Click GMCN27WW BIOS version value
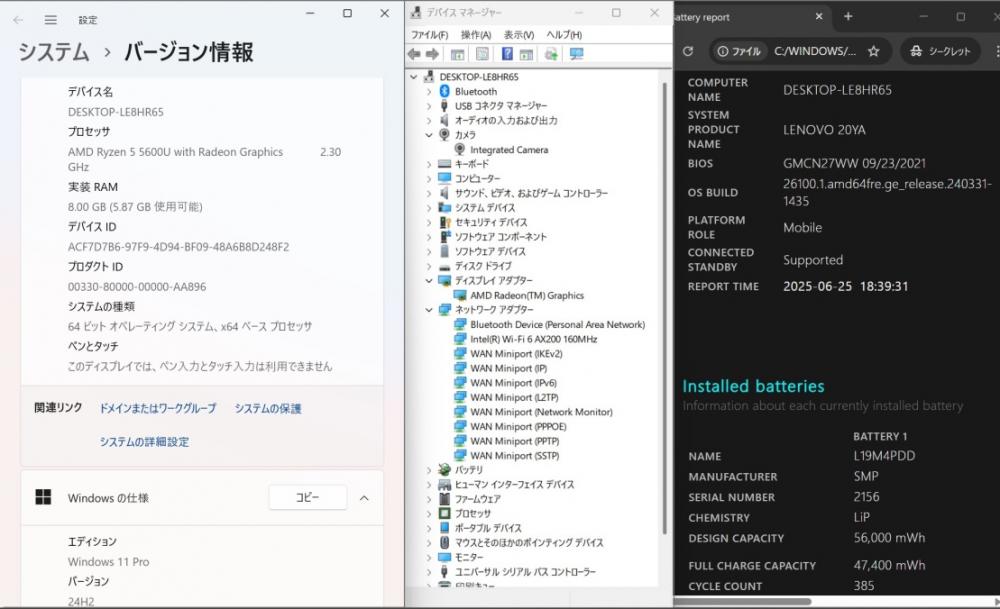1000x609 pixels. point(854,163)
